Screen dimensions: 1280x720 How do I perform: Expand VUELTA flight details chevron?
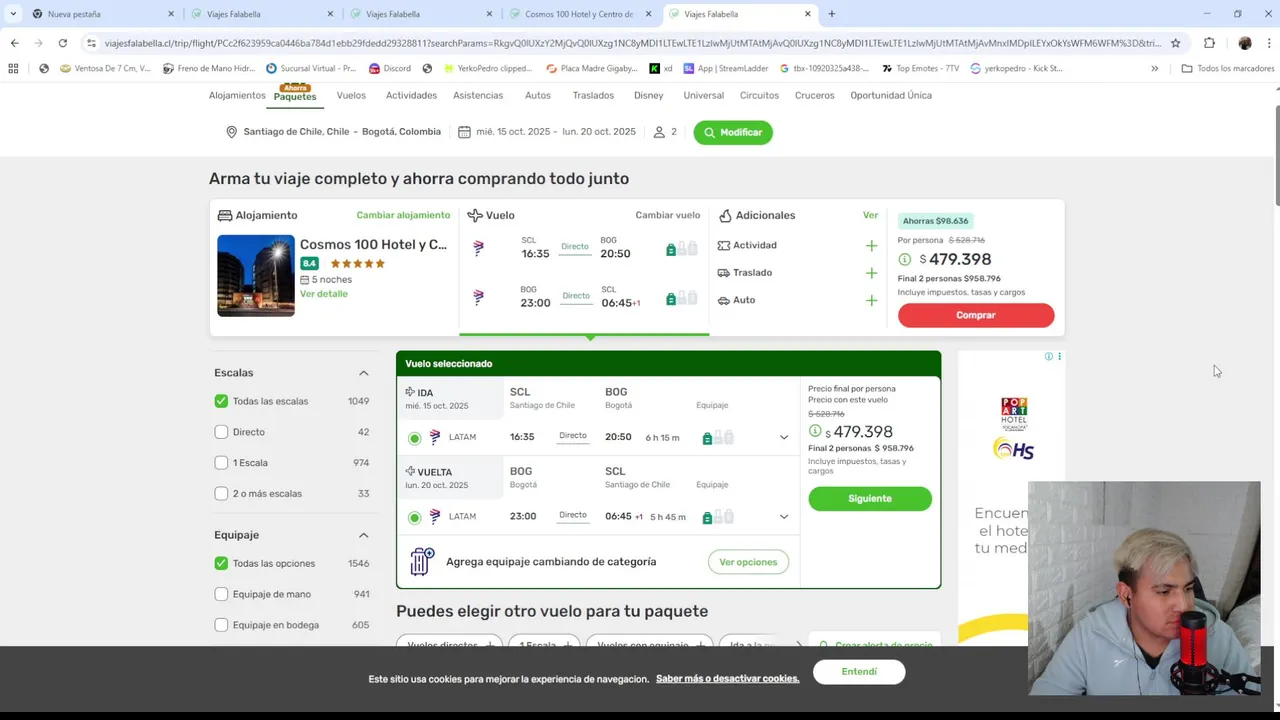tap(784, 517)
